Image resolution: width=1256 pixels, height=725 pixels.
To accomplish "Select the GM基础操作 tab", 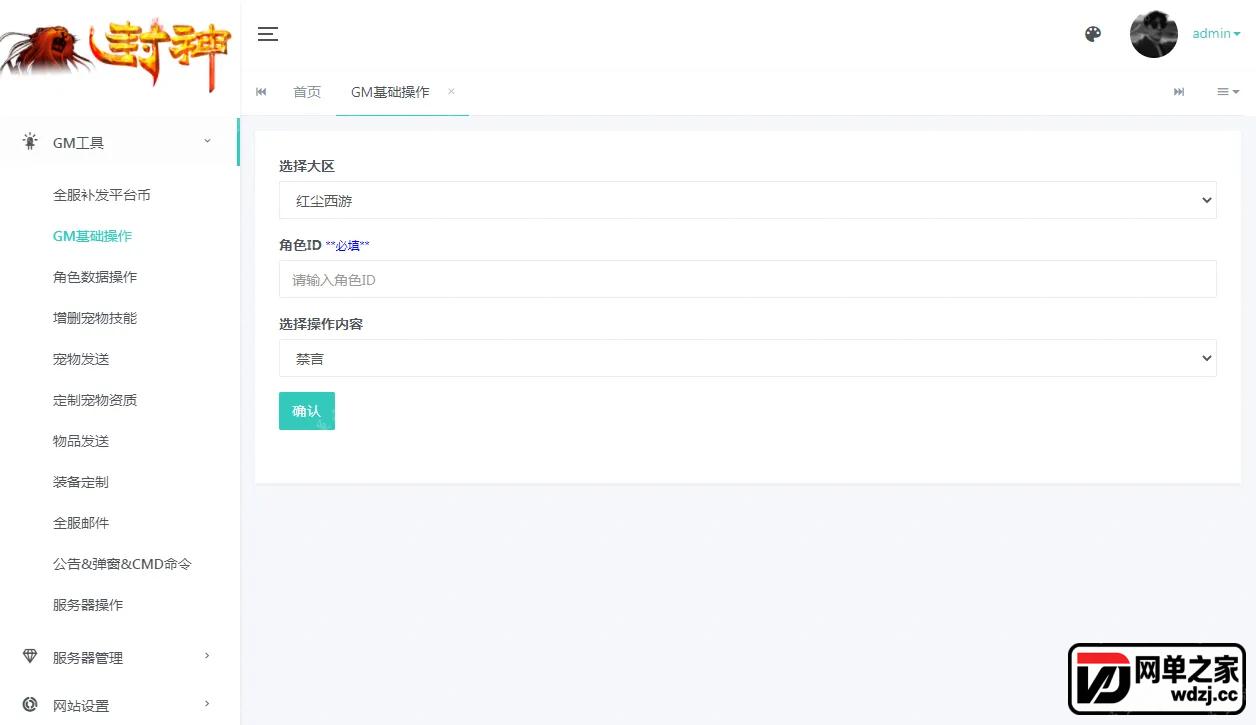I will click(x=390, y=92).
